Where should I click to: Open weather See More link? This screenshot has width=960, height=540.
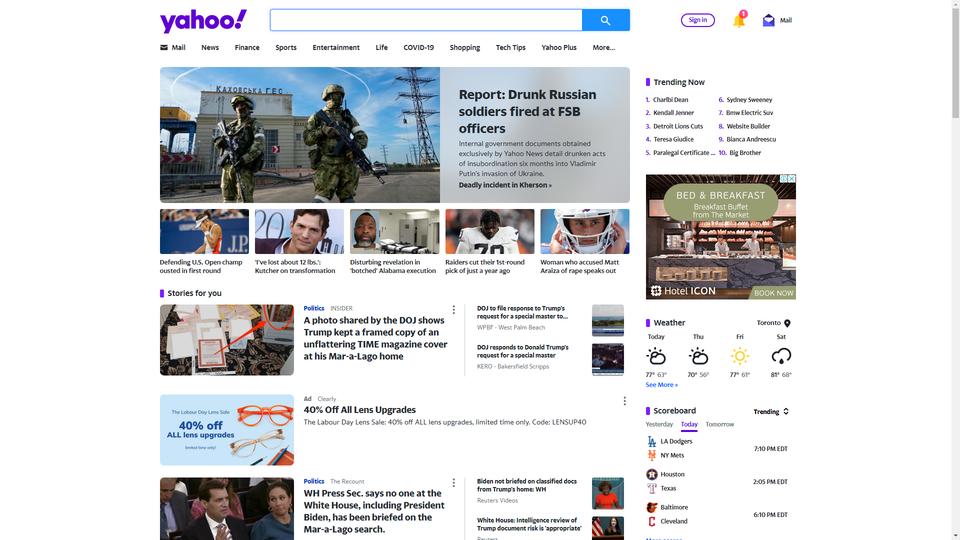pyautogui.click(x=661, y=384)
